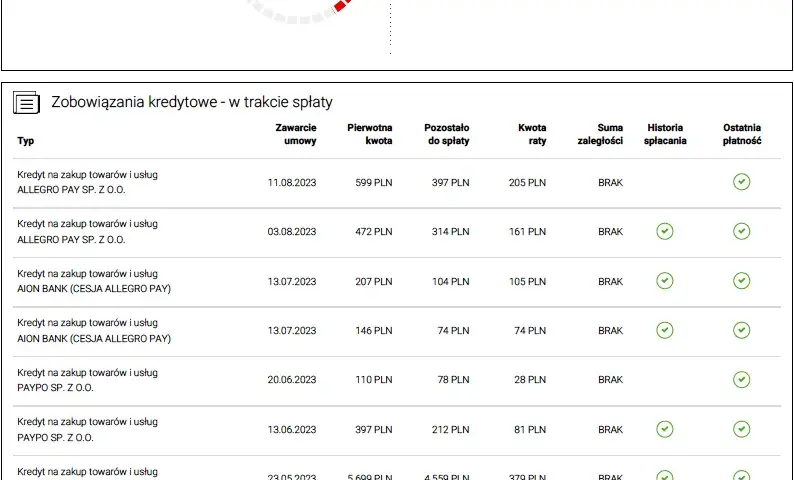
Task: Click repayment history checkmark for 146 PLN Aion Bank loan
Action: [x=665, y=330]
